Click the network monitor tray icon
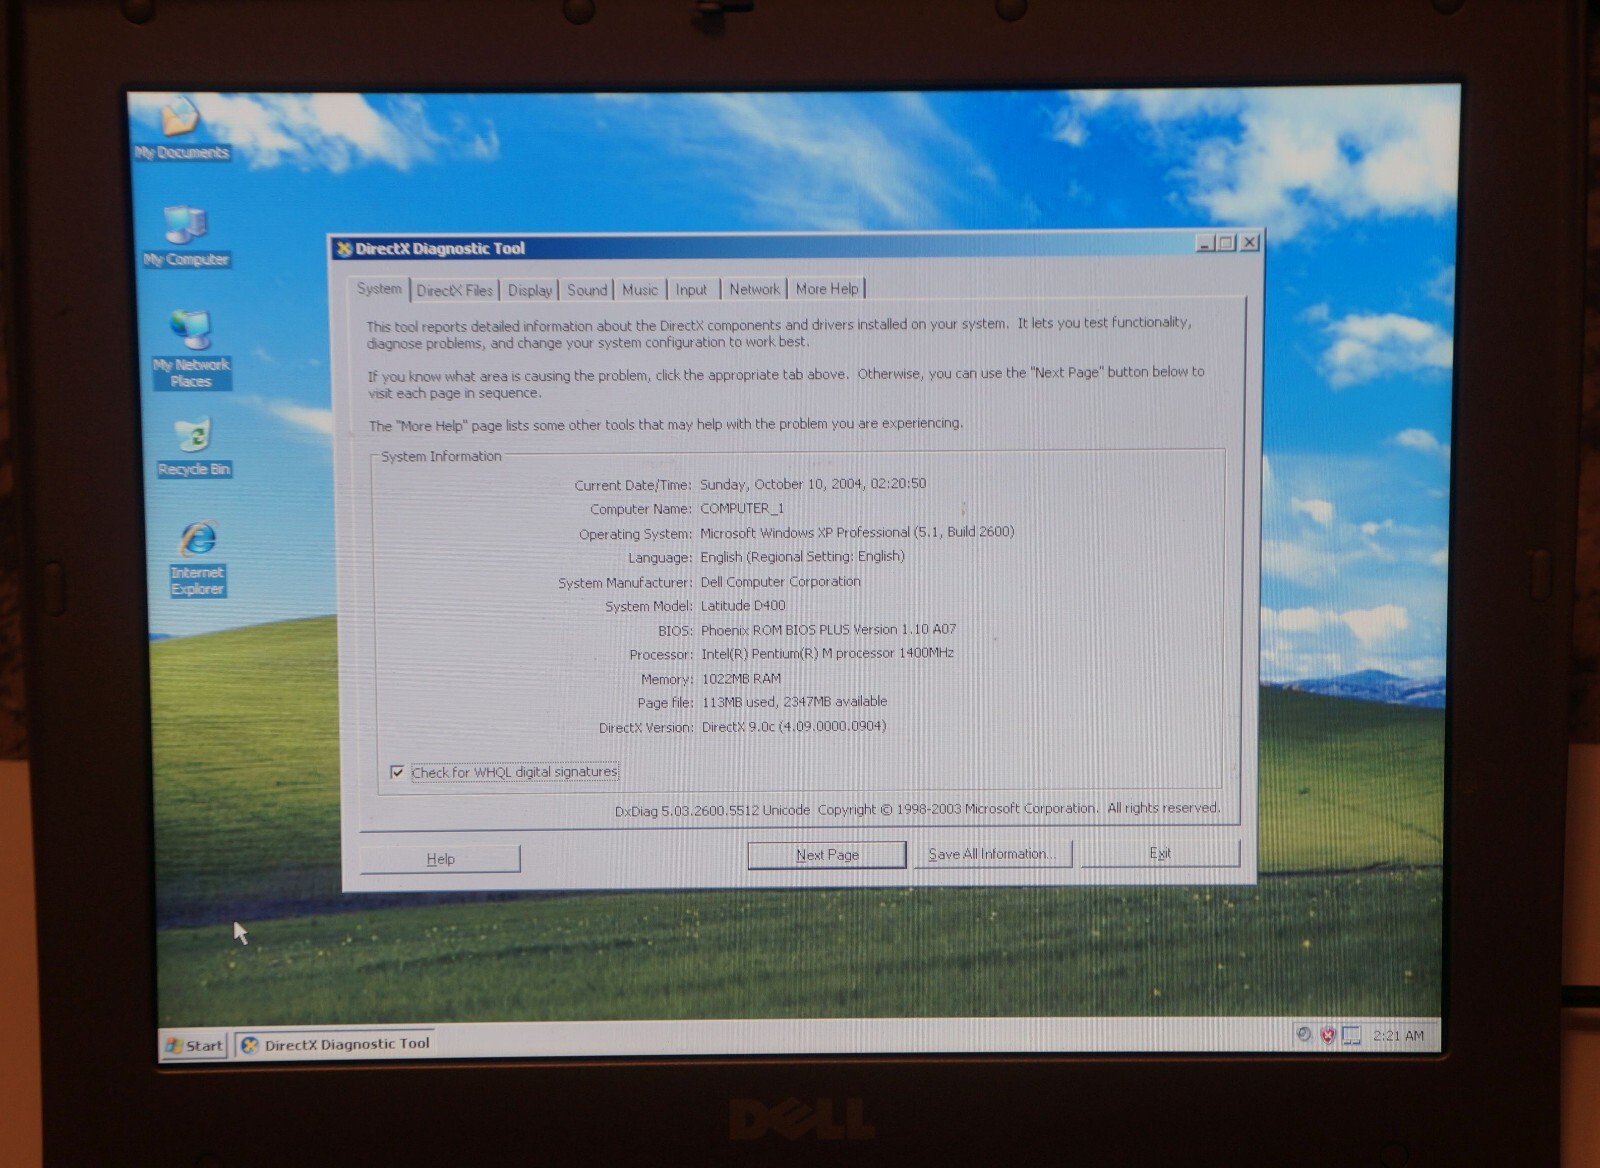The height and width of the screenshot is (1168, 1600). coord(1351,1036)
